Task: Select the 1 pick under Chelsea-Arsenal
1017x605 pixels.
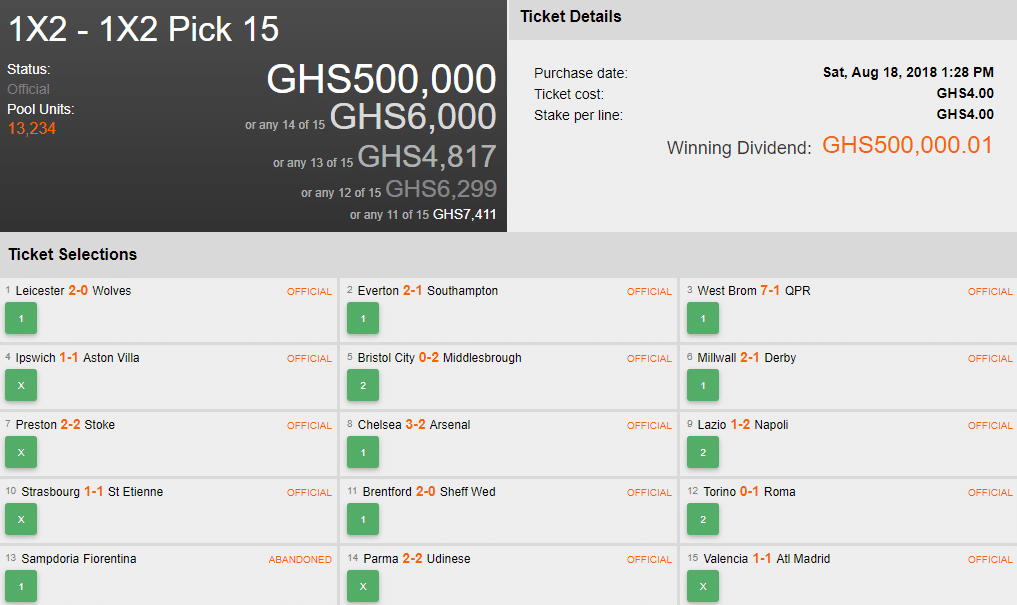Action: pyautogui.click(x=363, y=453)
